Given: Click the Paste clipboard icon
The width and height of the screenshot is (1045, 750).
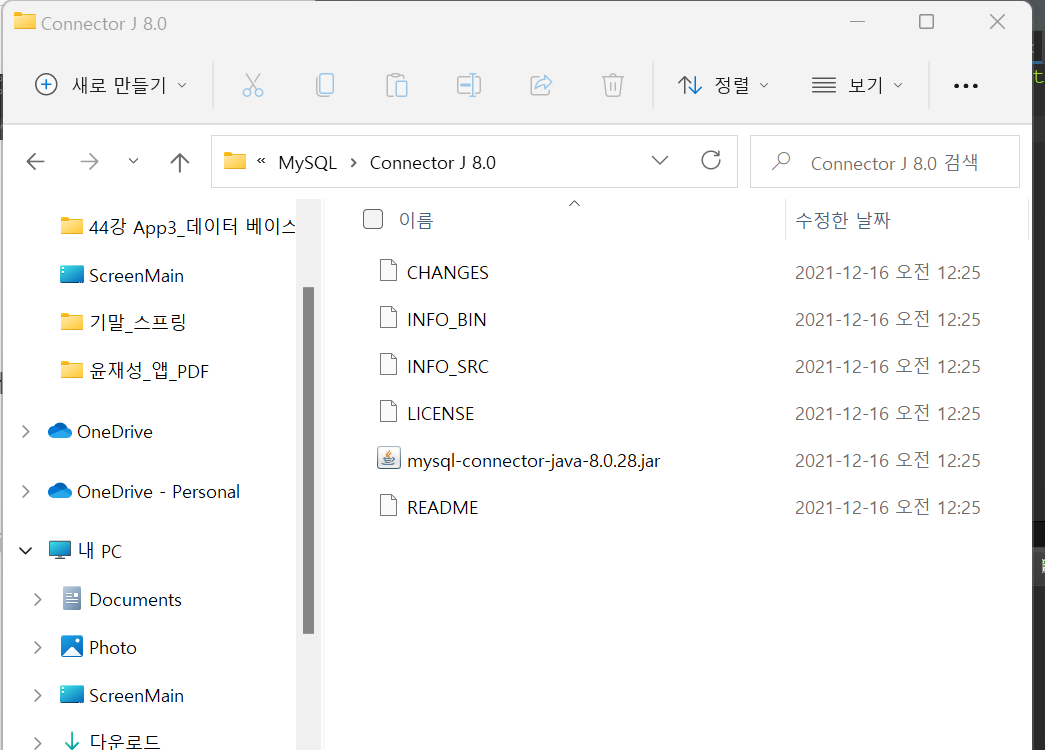Looking at the screenshot, I should point(397,85).
